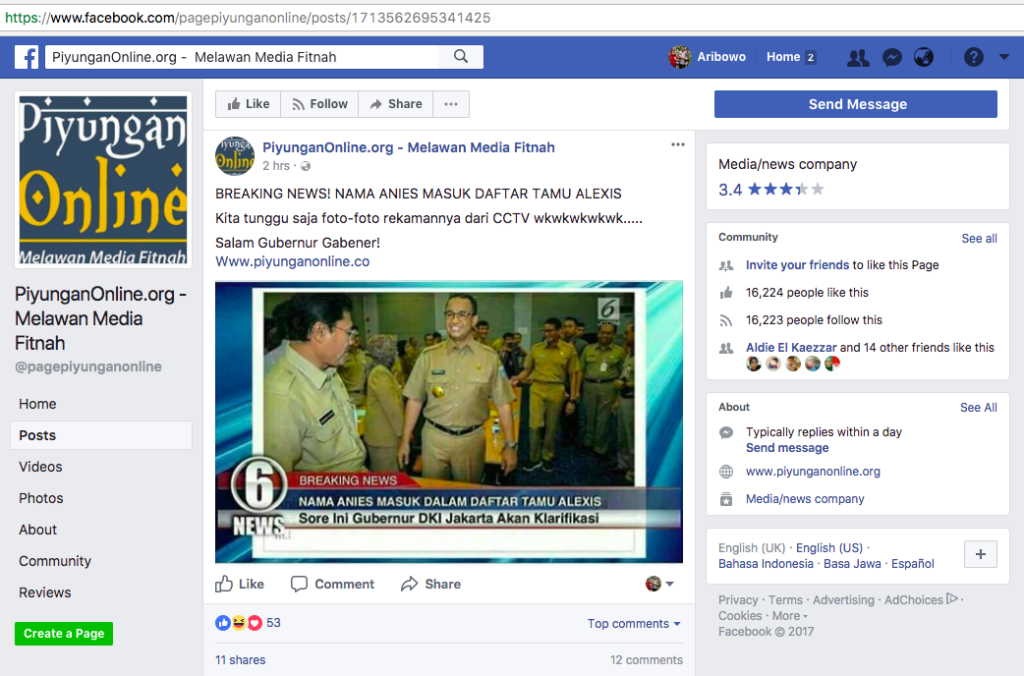The image size is (1024, 676).
Task: Expand the account dropdown arrow in top bar
Action: (1004, 58)
